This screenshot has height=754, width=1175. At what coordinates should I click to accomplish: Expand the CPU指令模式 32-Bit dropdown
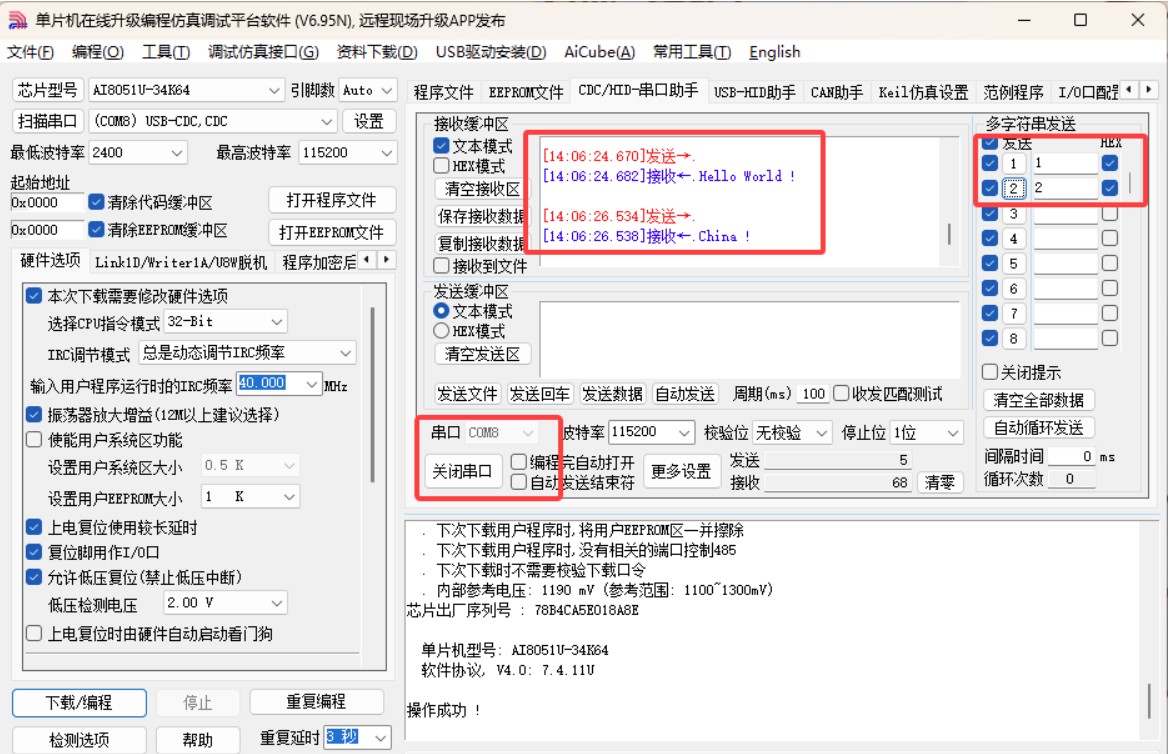pyautogui.click(x=277, y=322)
